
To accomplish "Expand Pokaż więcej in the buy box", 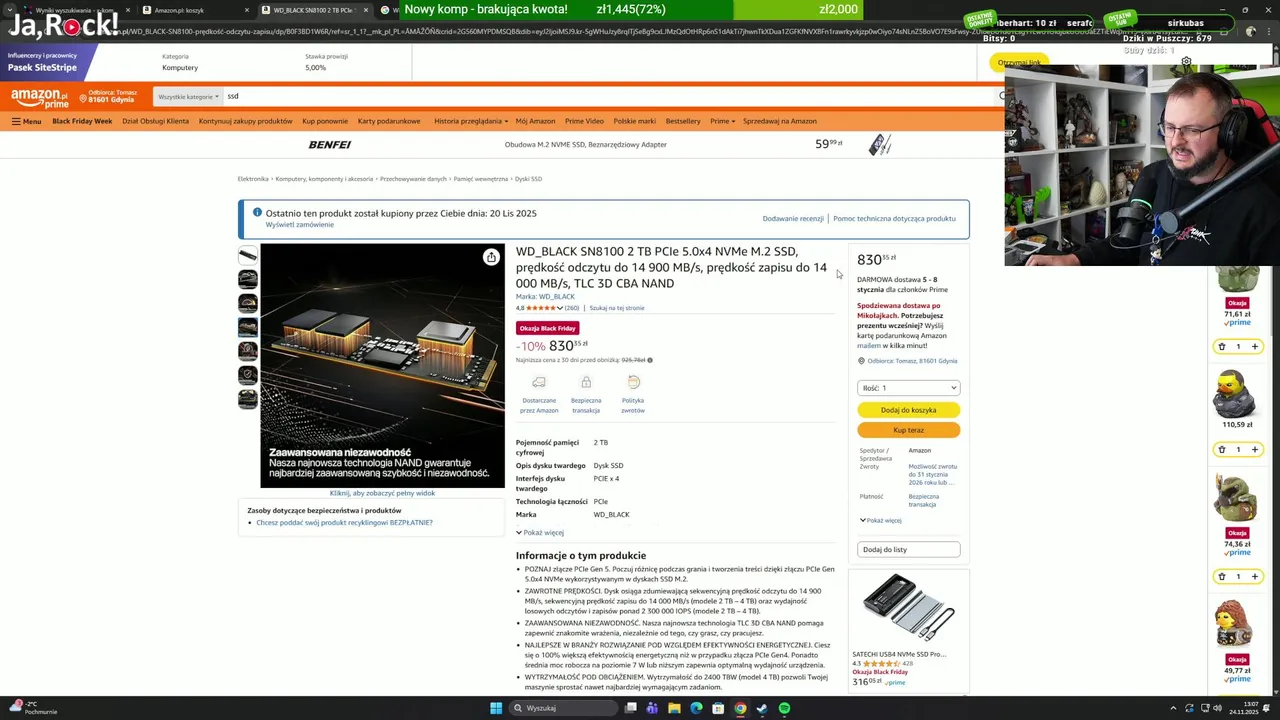I will tap(880, 520).
